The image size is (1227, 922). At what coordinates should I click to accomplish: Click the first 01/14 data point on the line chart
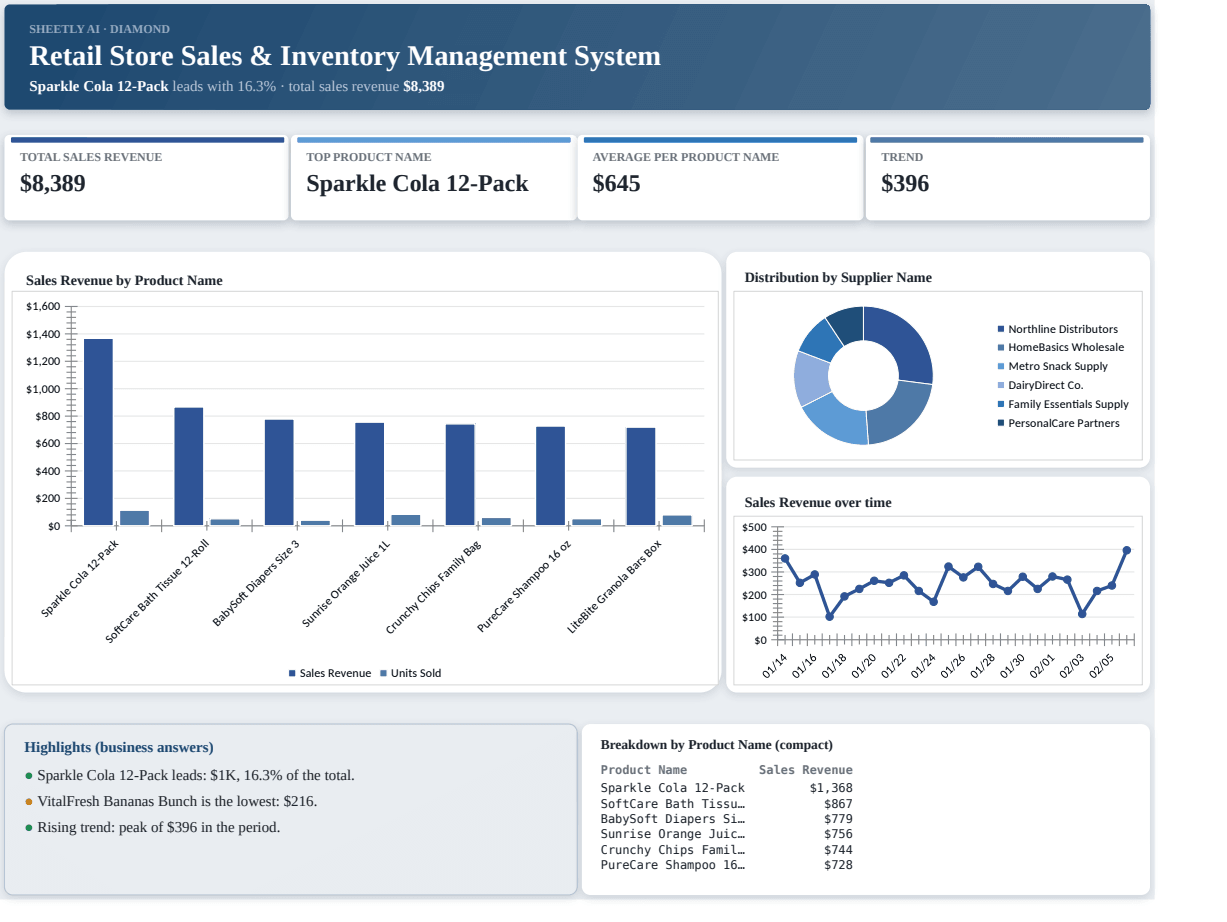(785, 558)
